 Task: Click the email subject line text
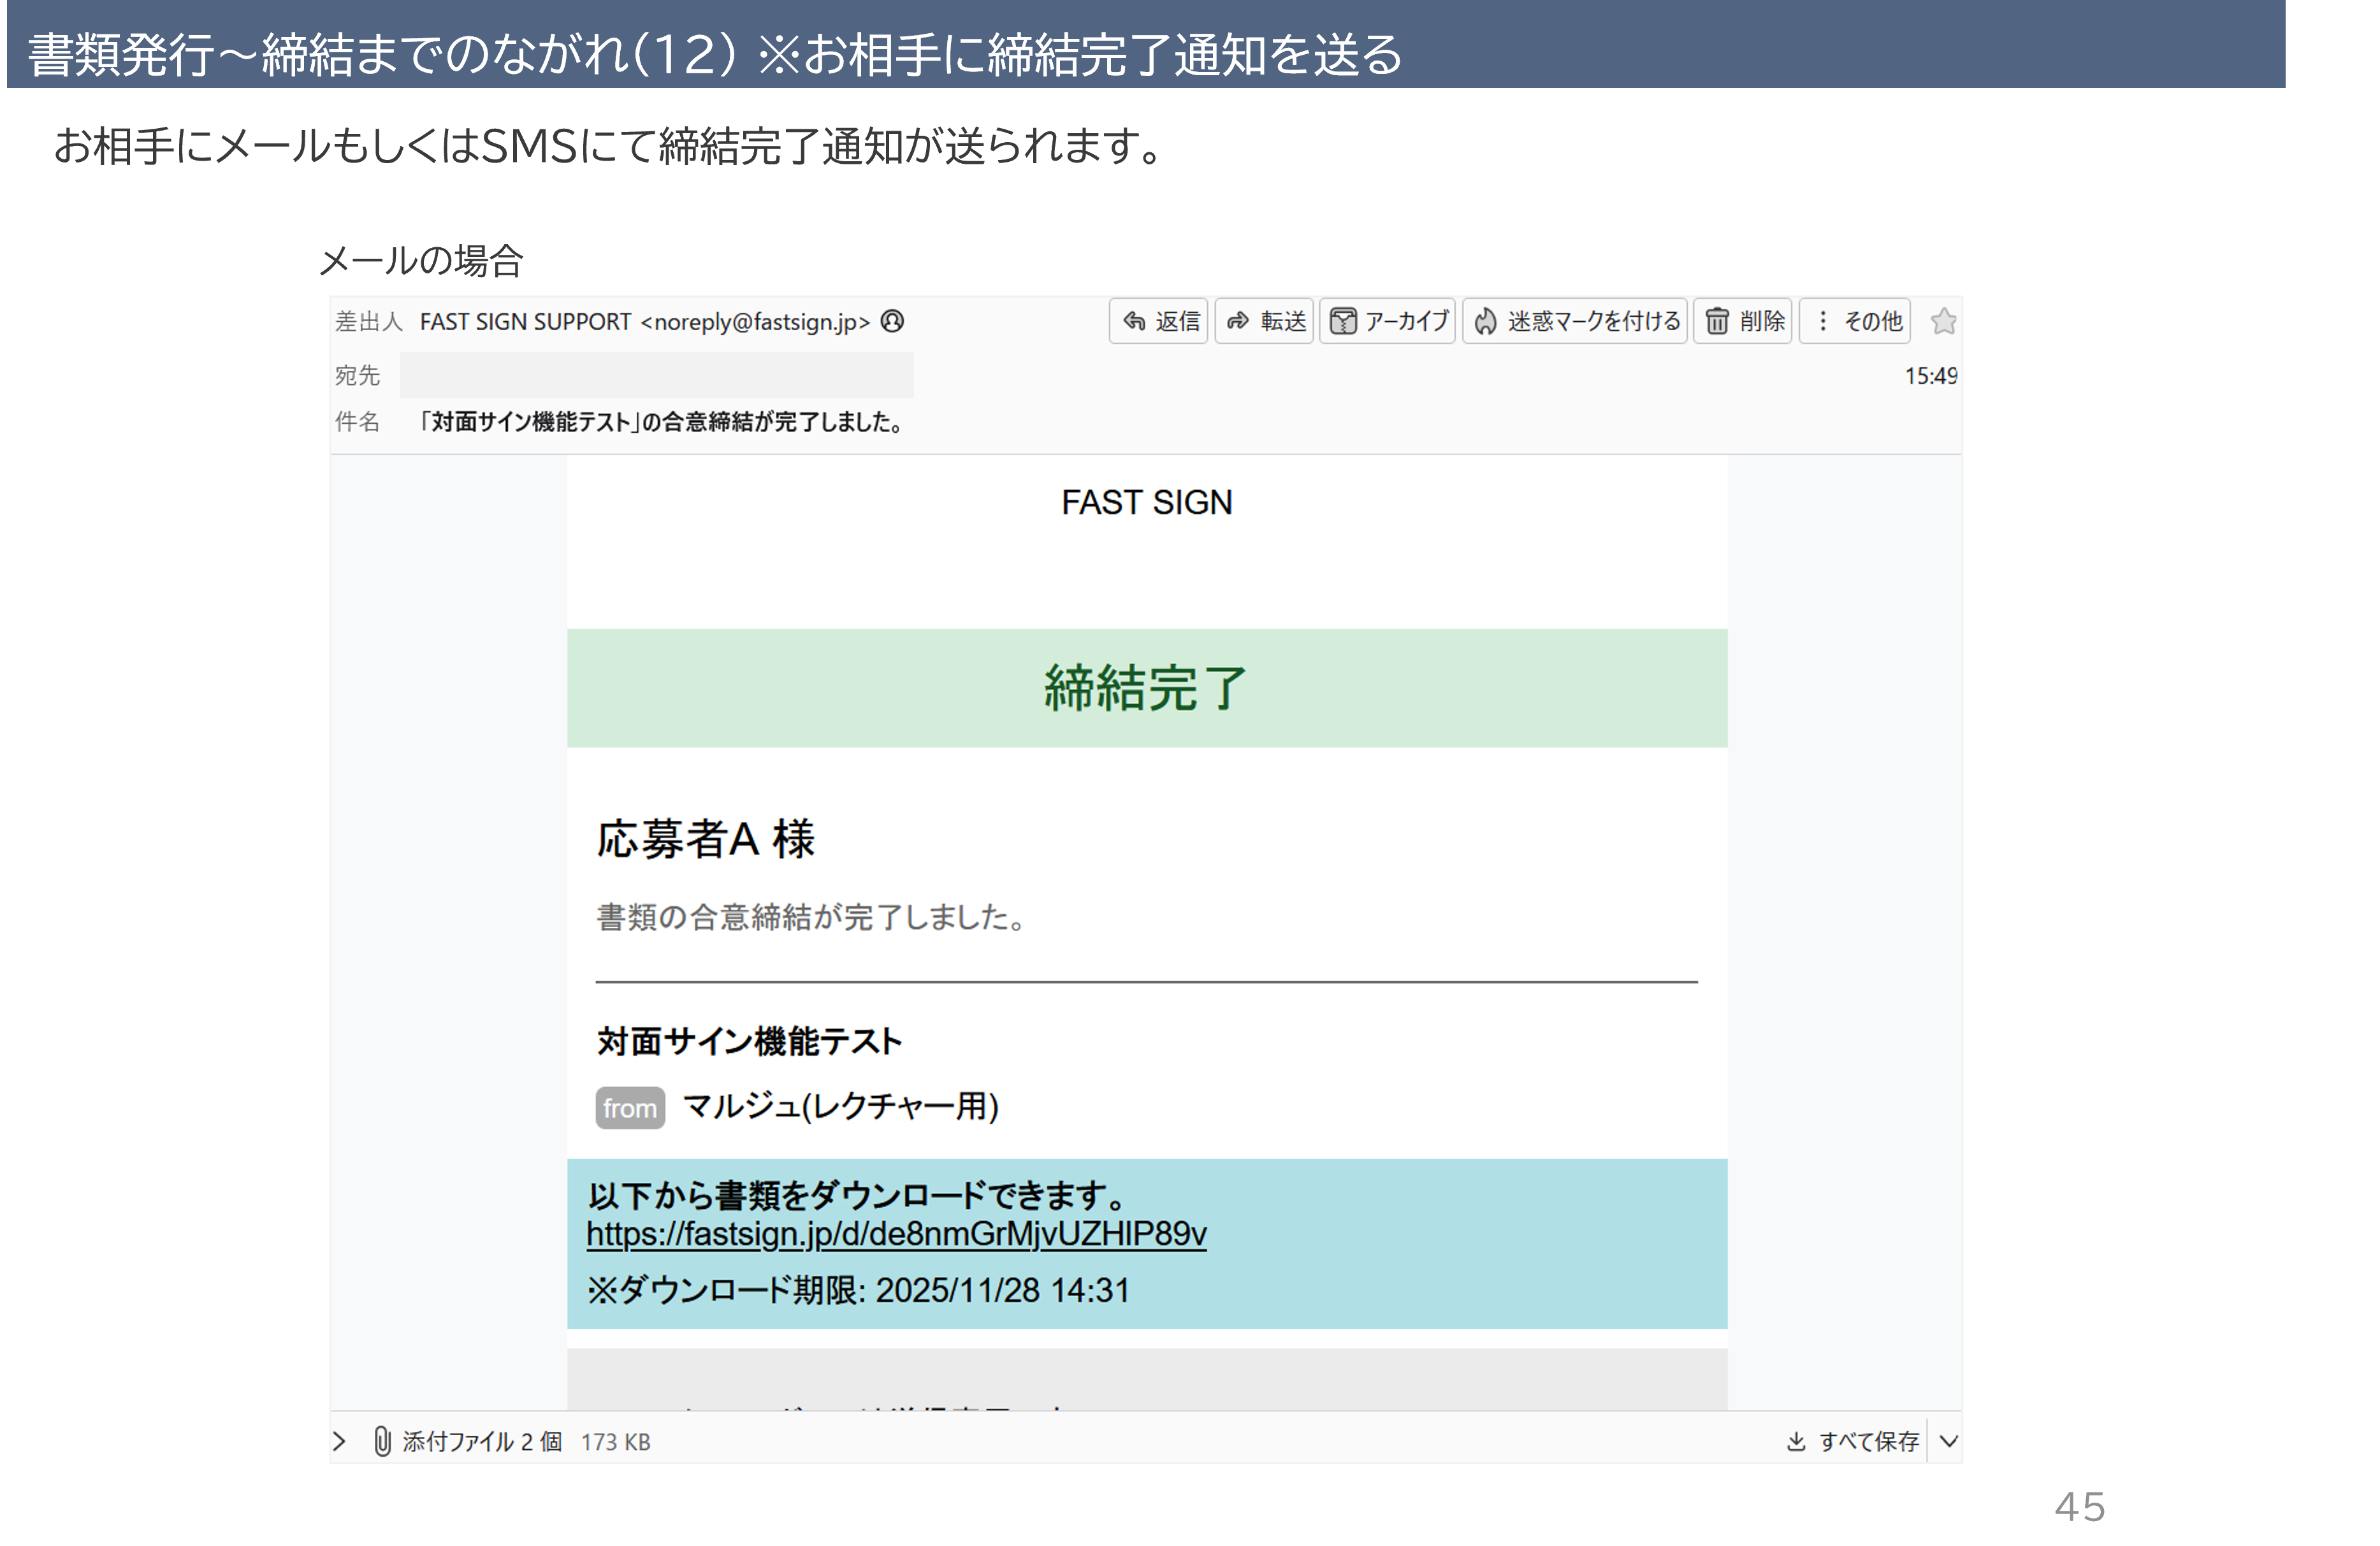[x=661, y=422]
